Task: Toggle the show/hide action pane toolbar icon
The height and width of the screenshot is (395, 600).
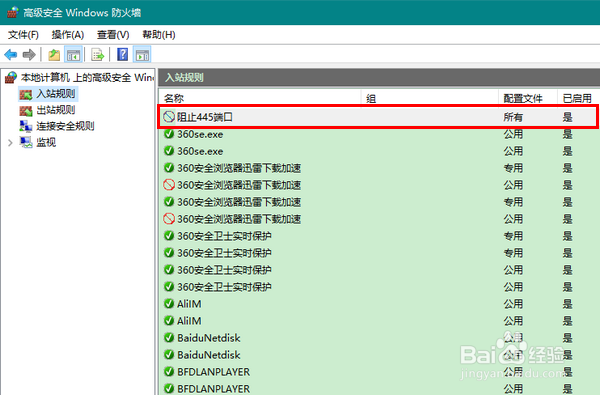Action: click(x=142, y=55)
